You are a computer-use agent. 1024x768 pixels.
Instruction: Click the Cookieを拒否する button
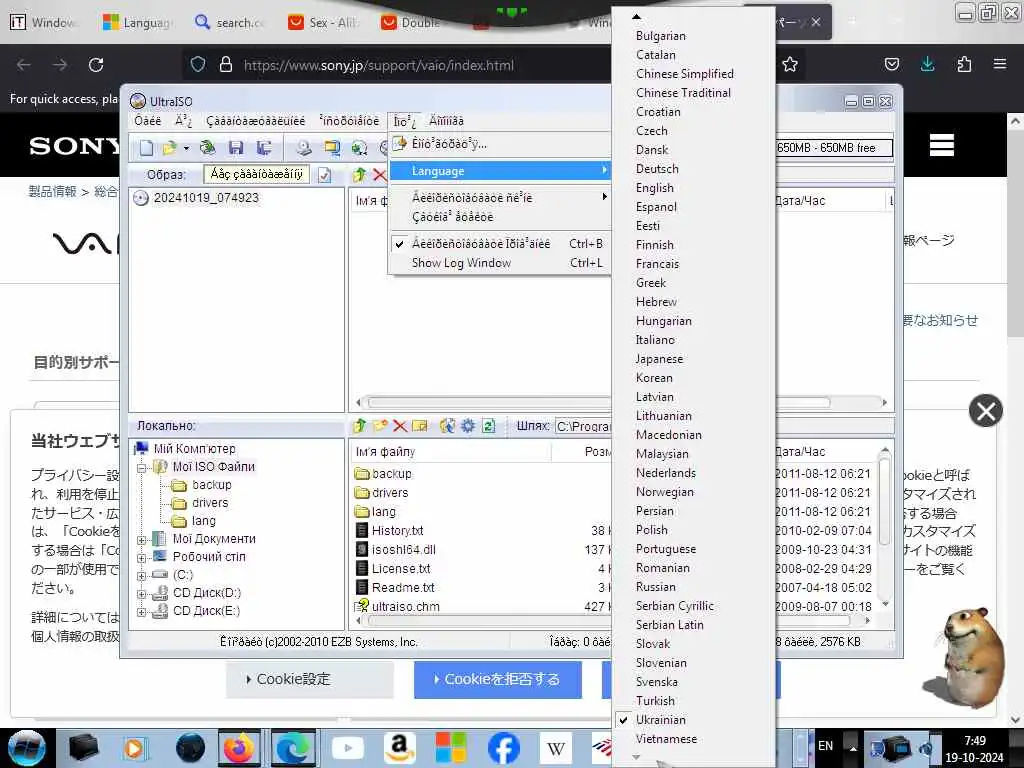coord(498,679)
